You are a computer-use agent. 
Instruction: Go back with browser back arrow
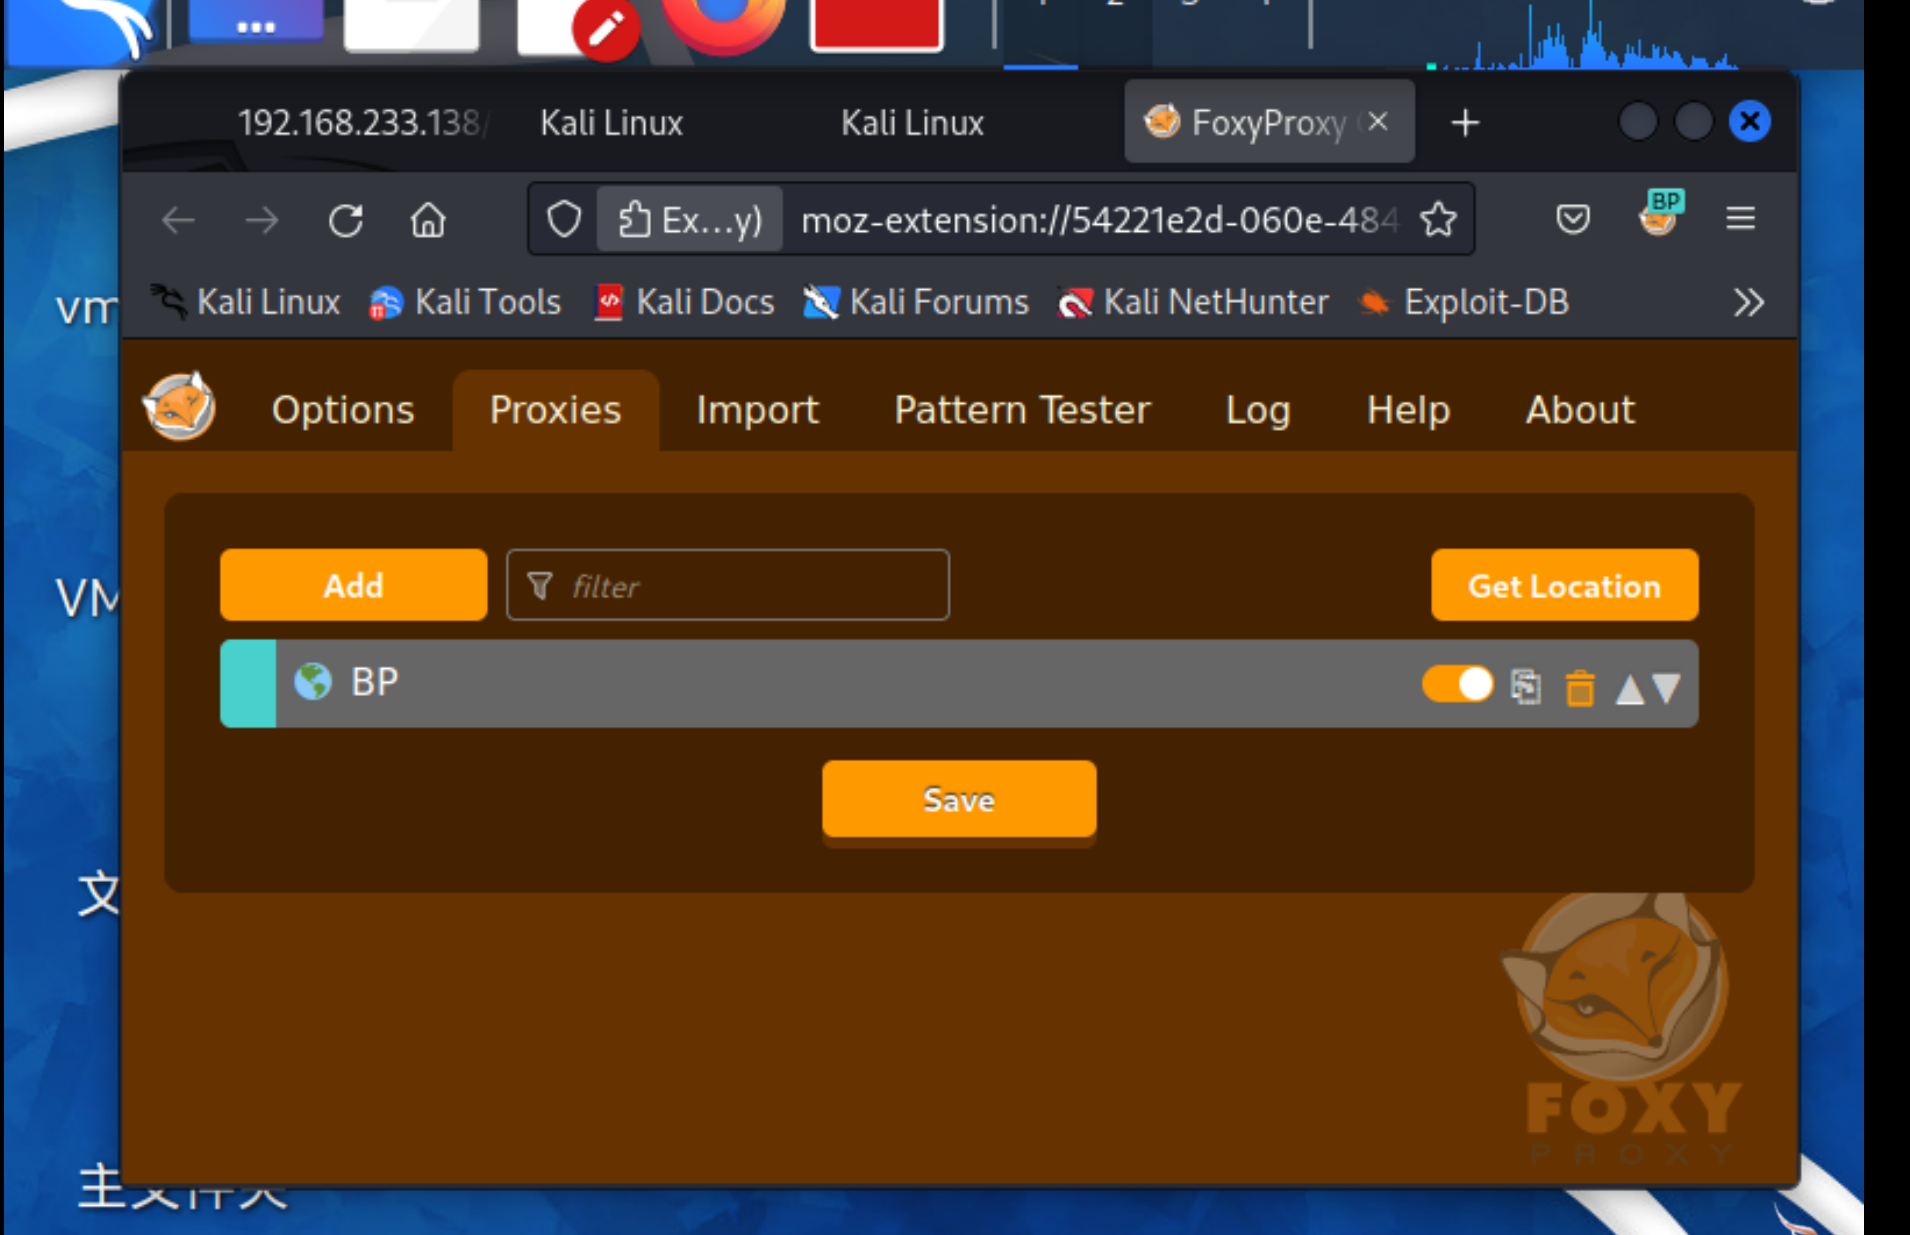click(x=178, y=220)
